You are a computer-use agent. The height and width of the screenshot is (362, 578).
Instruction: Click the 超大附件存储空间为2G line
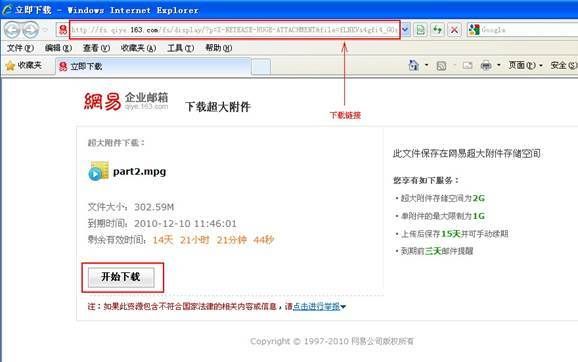click(441, 198)
